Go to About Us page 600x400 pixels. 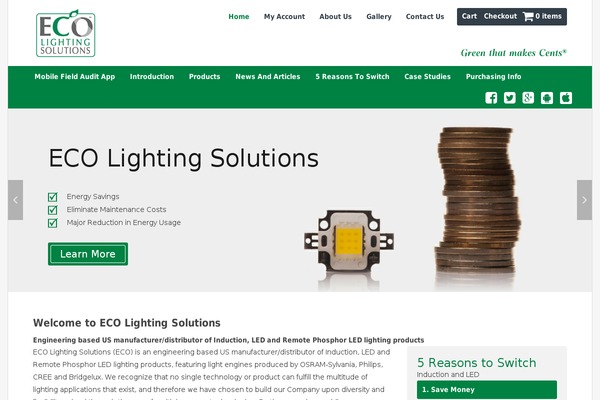point(335,16)
